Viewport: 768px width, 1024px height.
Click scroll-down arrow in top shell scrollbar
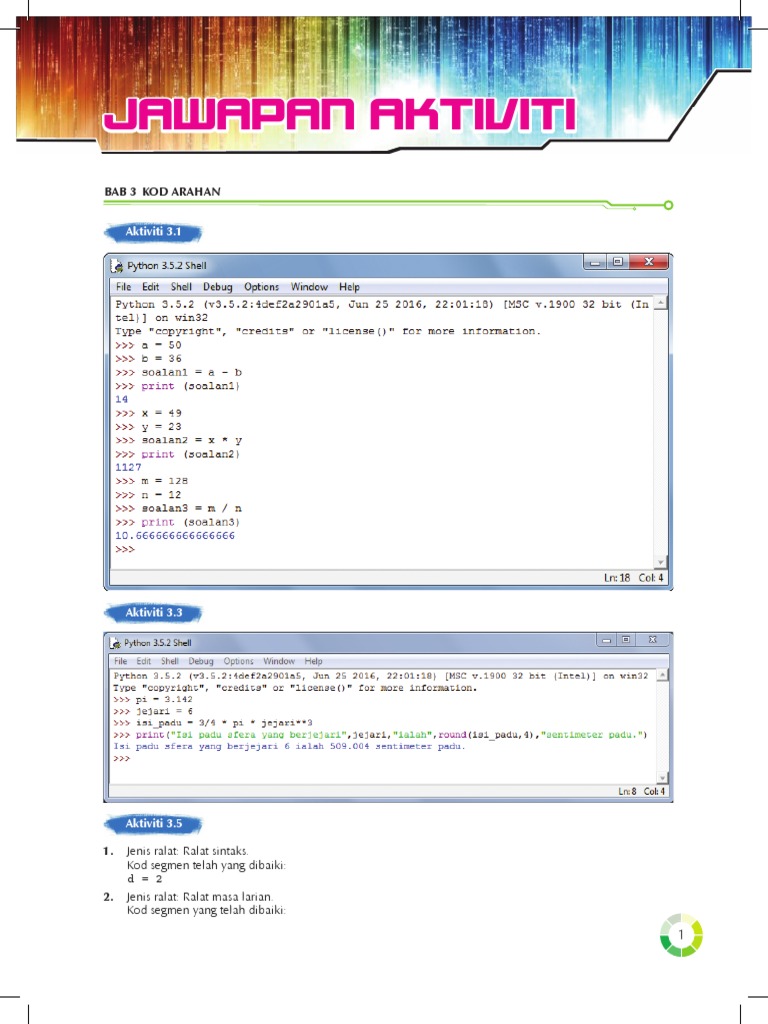(x=660, y=562)
